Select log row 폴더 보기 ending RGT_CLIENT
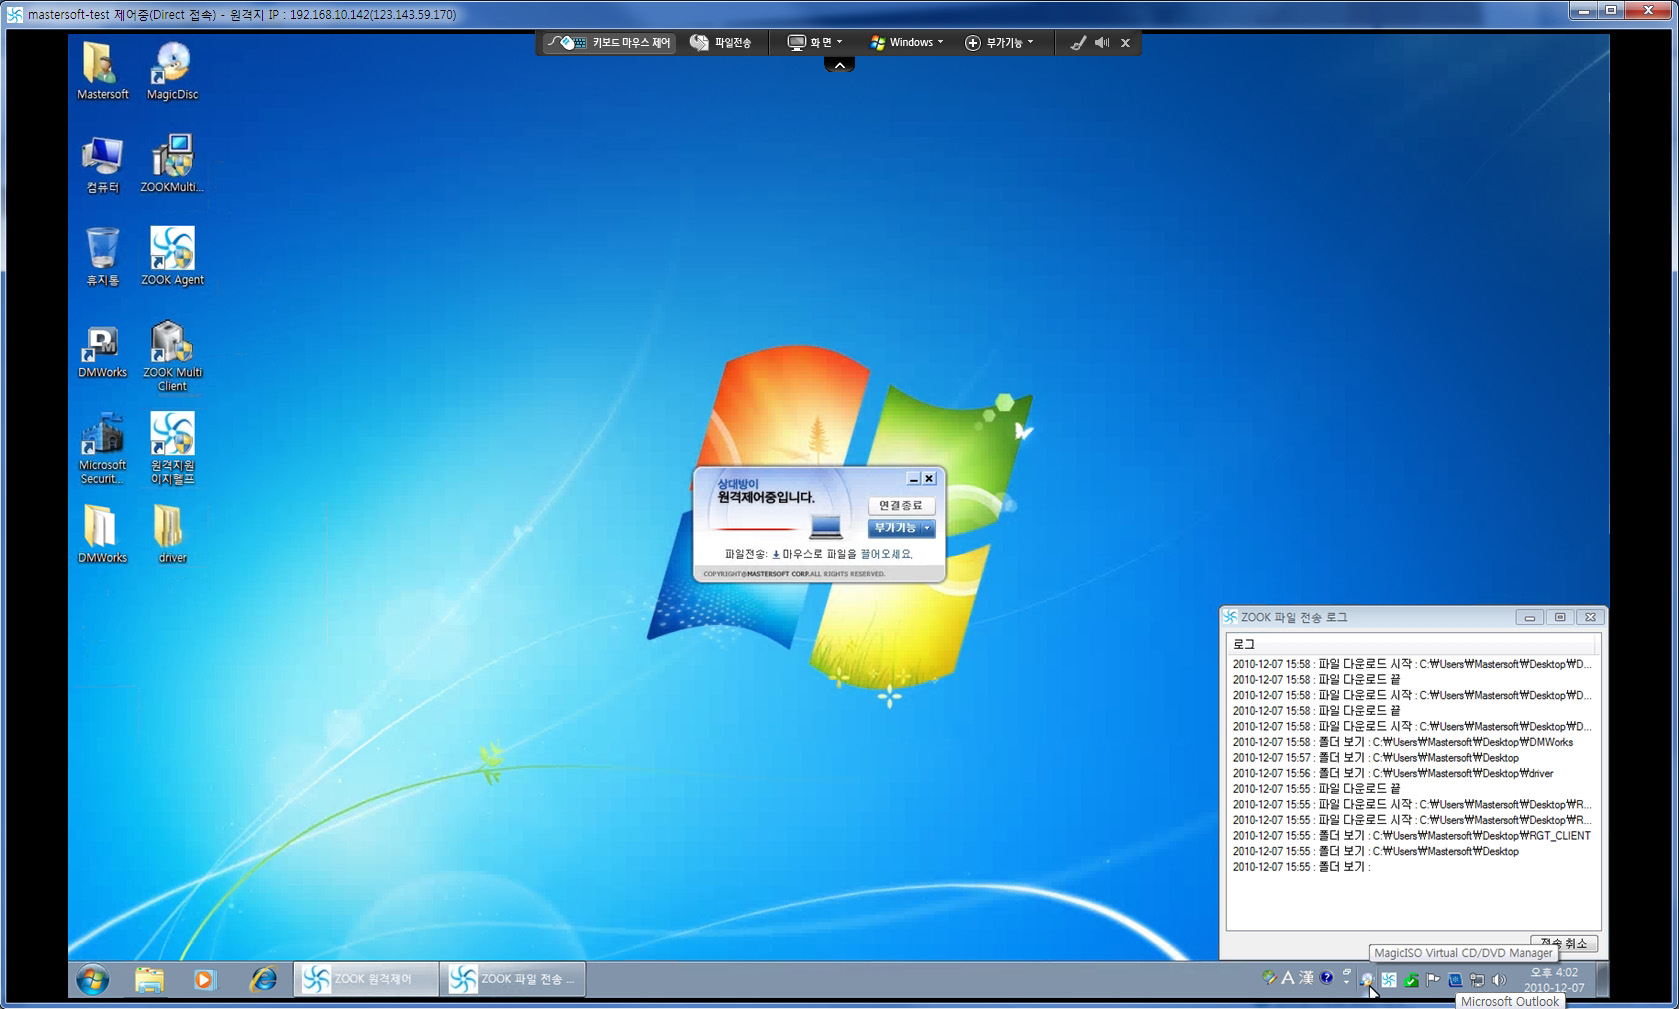Viewport: 1679px width, 1009px height. pyautogui.click(x=1412, y=836)
